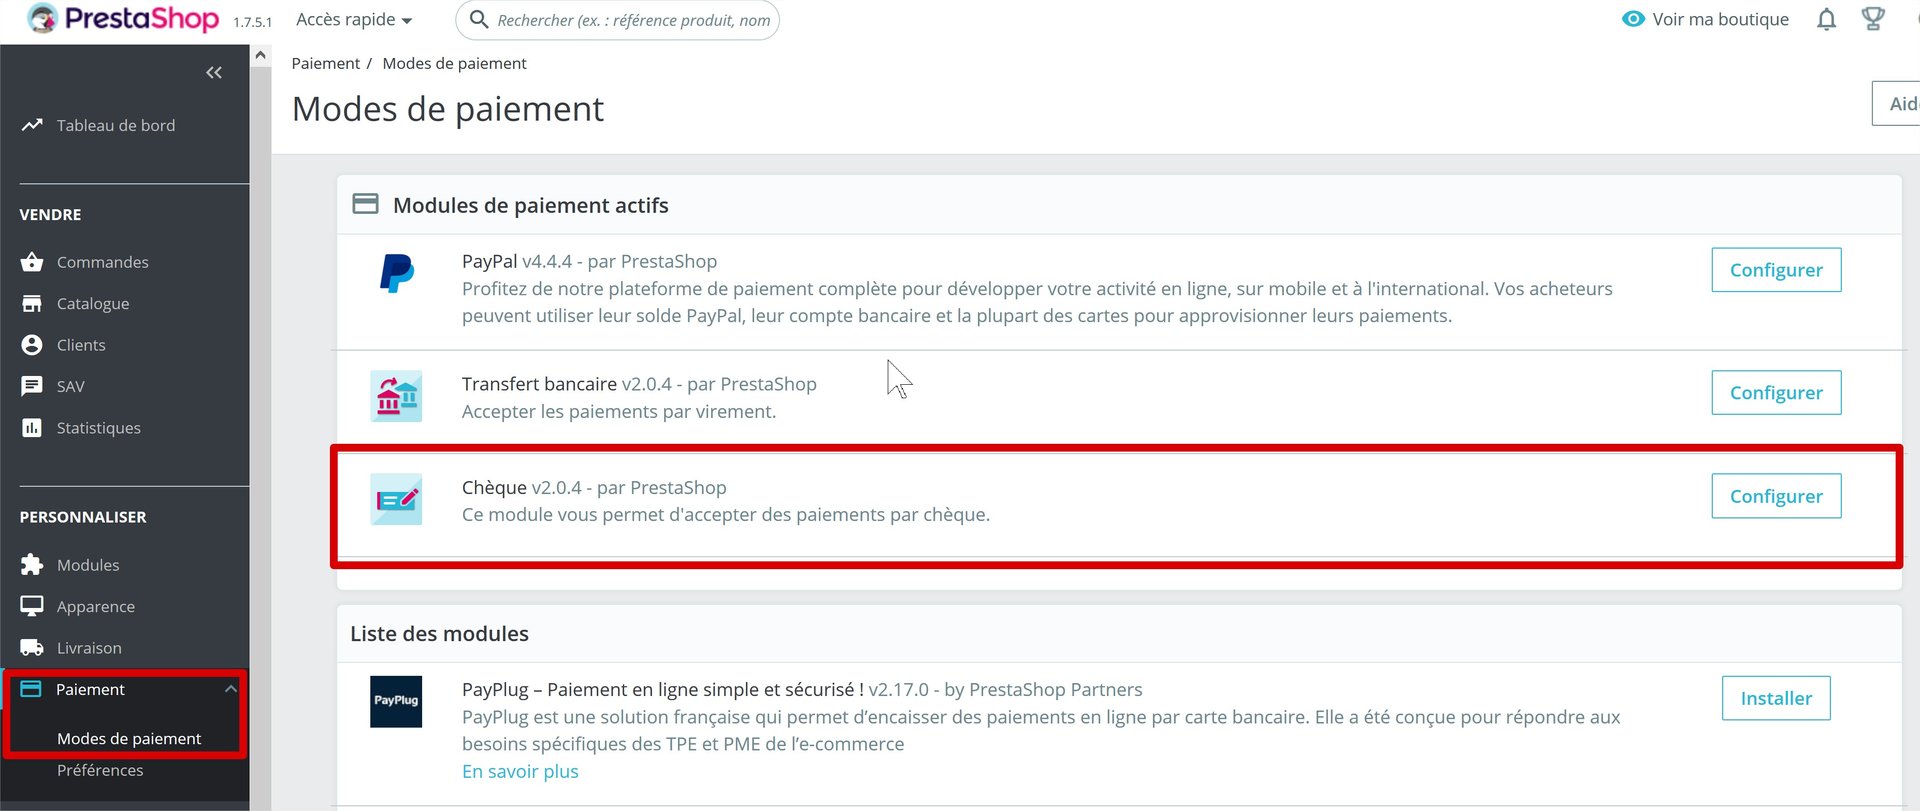1920x811 pixels.
Task: Open Voir ma boutique eye link
Action: tap(1706, 19)
